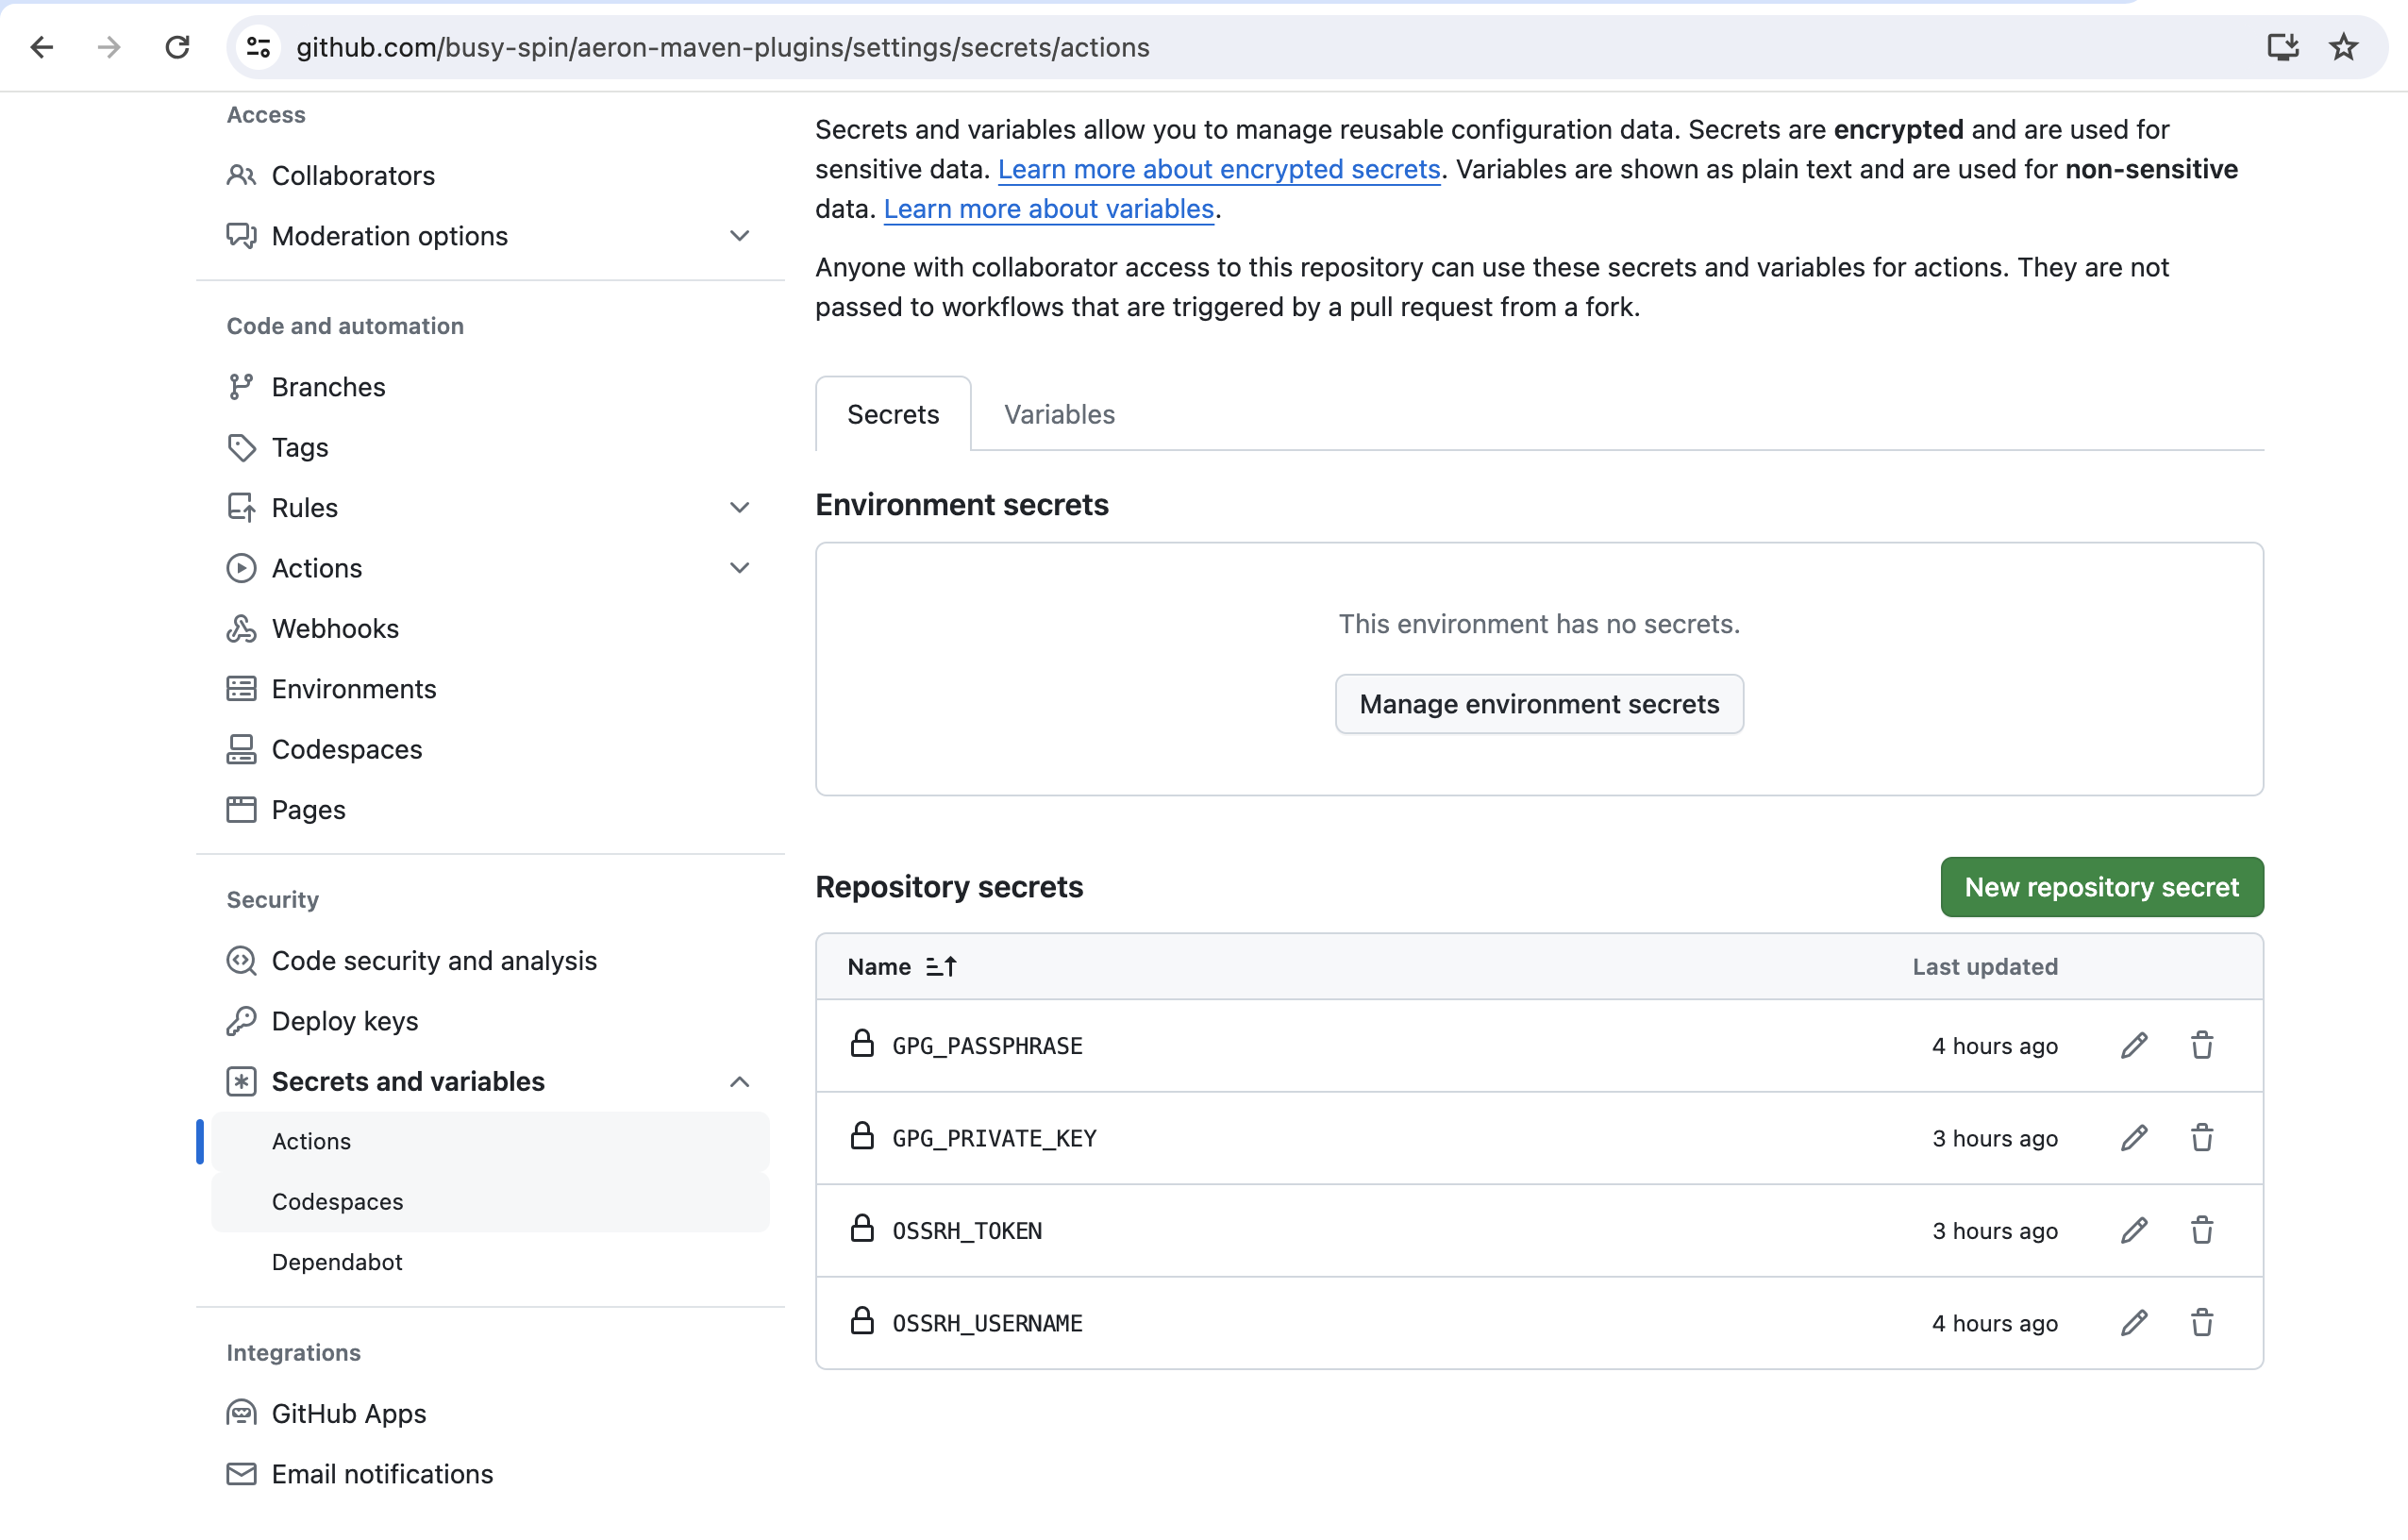
Task: Click the Tags label icon
Action: pyautogui.click(x=241, y=447)
